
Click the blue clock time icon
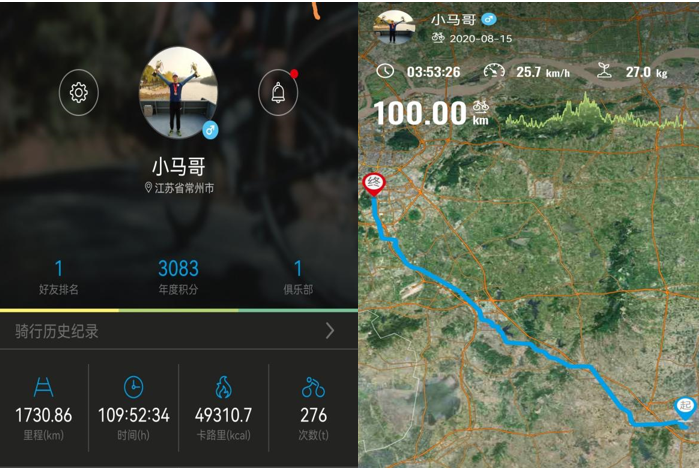click(133, 387)
